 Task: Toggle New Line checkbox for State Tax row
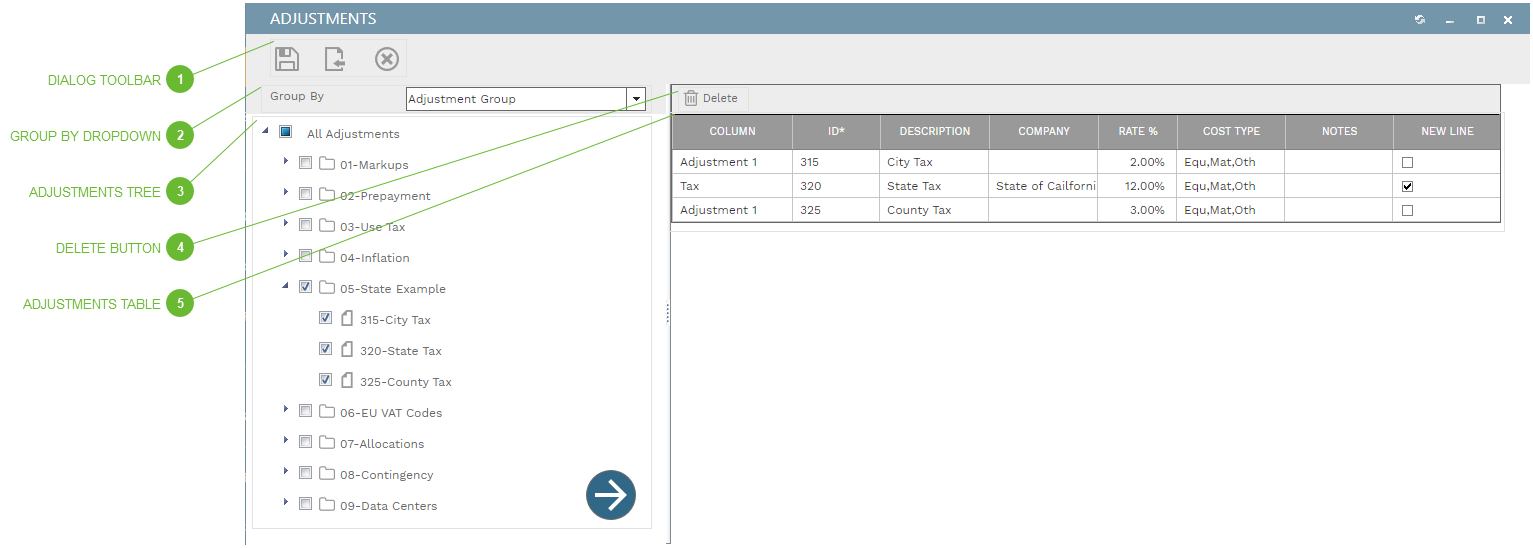tap(1407, 186)
